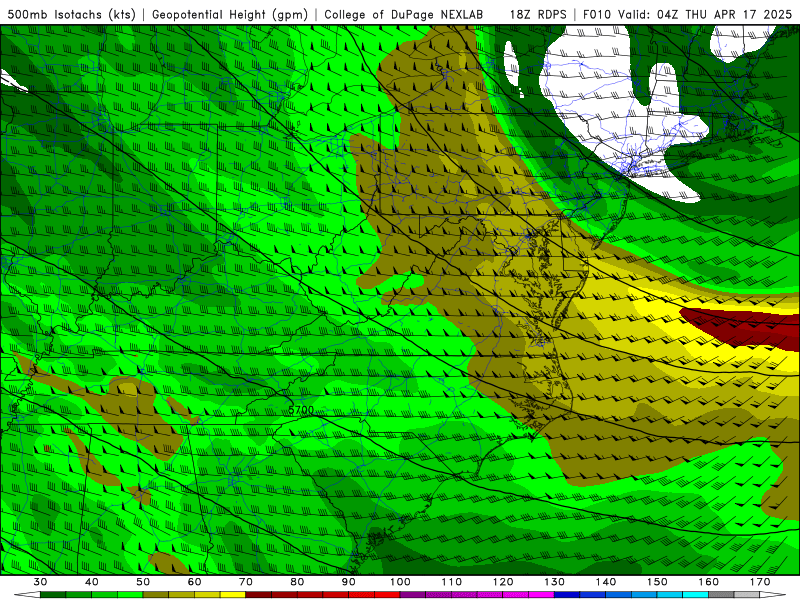This screenshot has height=600, width=800.
Task: Click the dark blue swatch right of 130
Action: point(567,595)
